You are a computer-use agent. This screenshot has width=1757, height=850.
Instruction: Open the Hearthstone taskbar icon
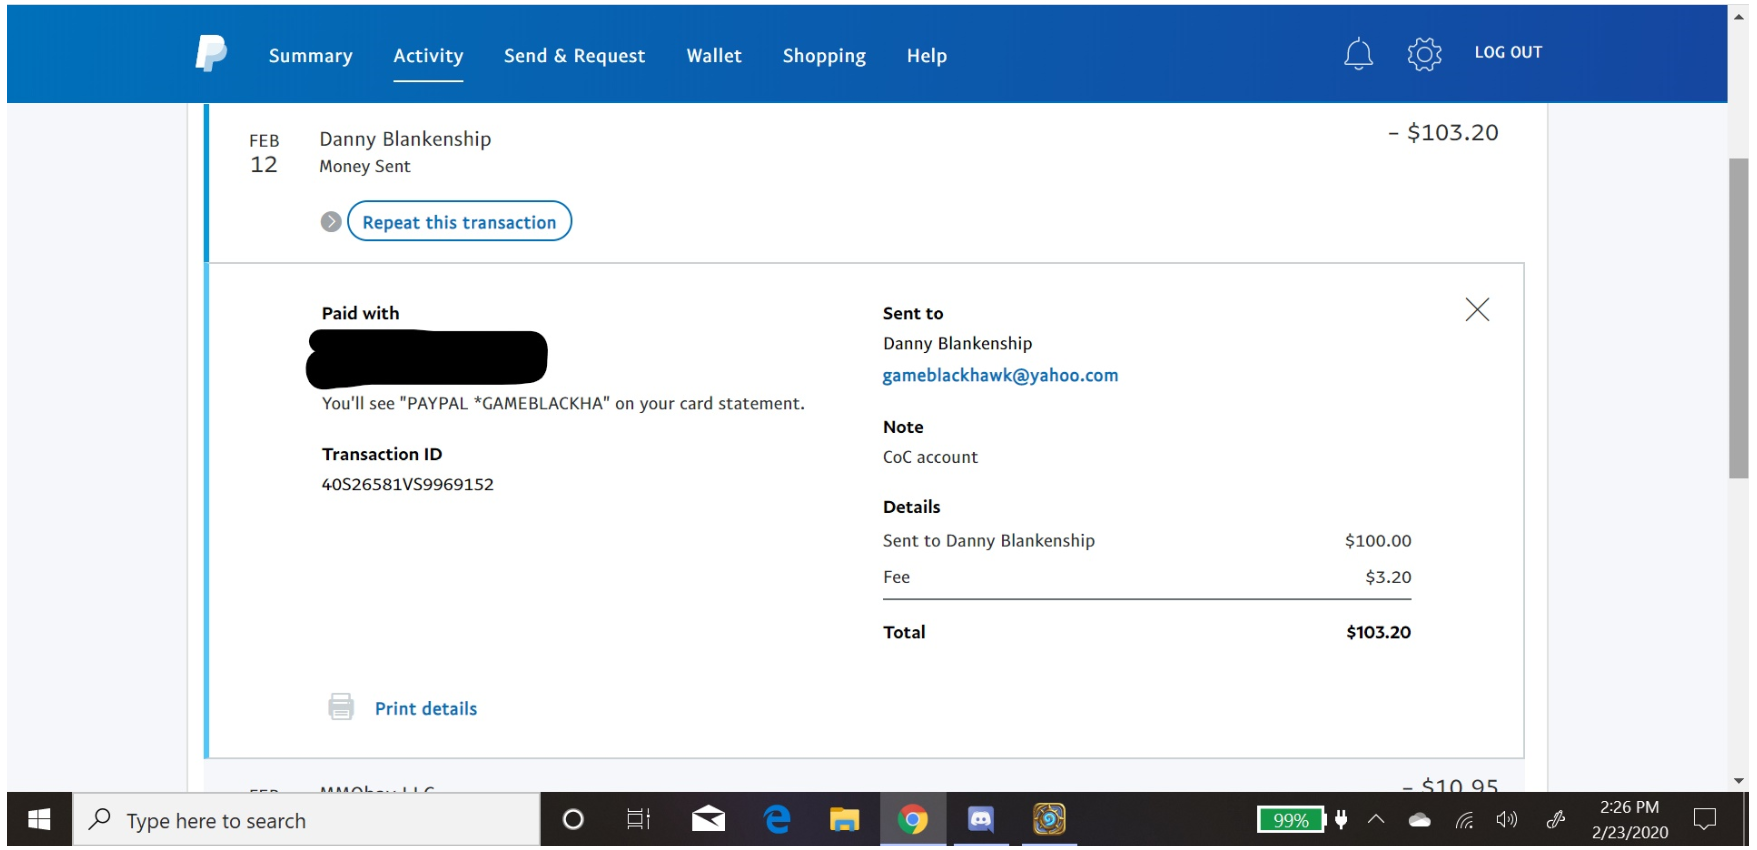[1049, 820]
